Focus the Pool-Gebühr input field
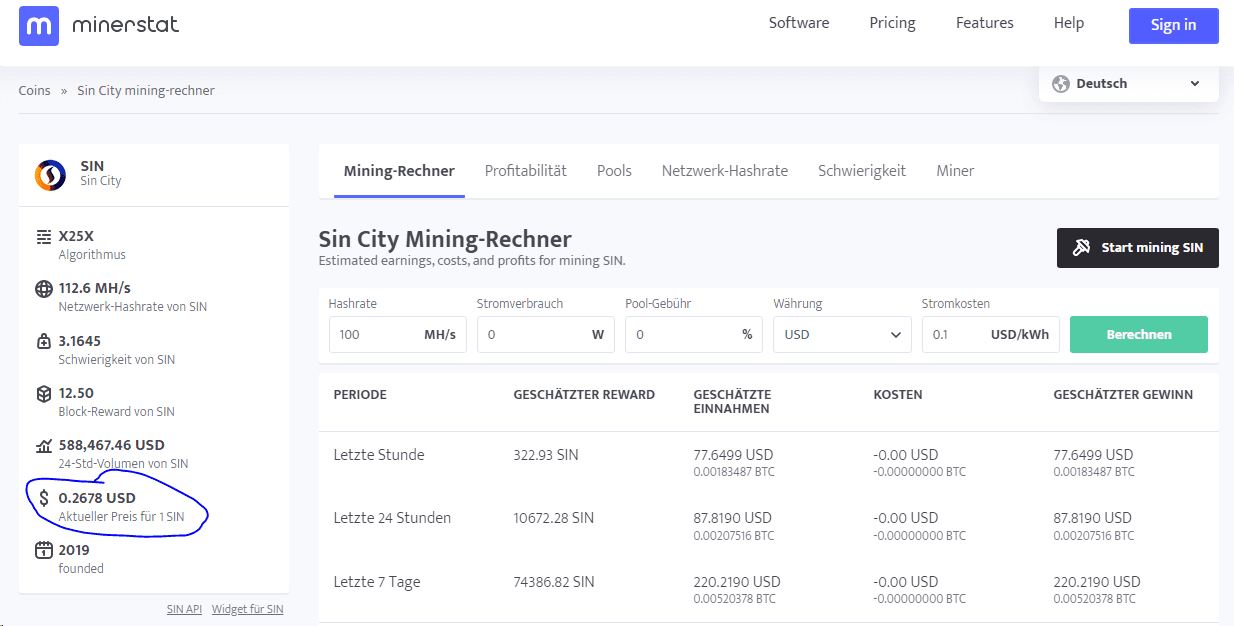 [694, 334]
